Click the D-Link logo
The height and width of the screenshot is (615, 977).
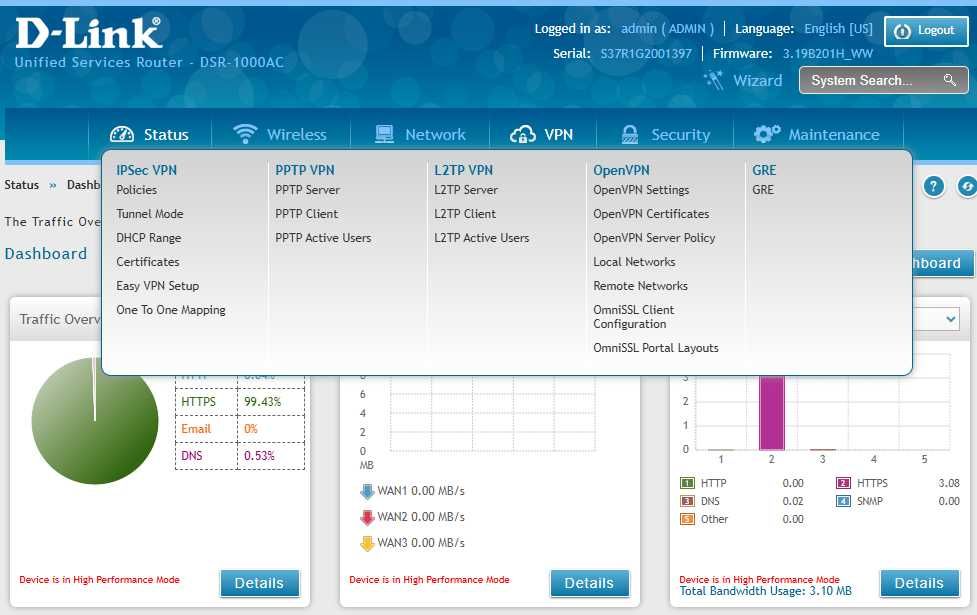point(88,33)
